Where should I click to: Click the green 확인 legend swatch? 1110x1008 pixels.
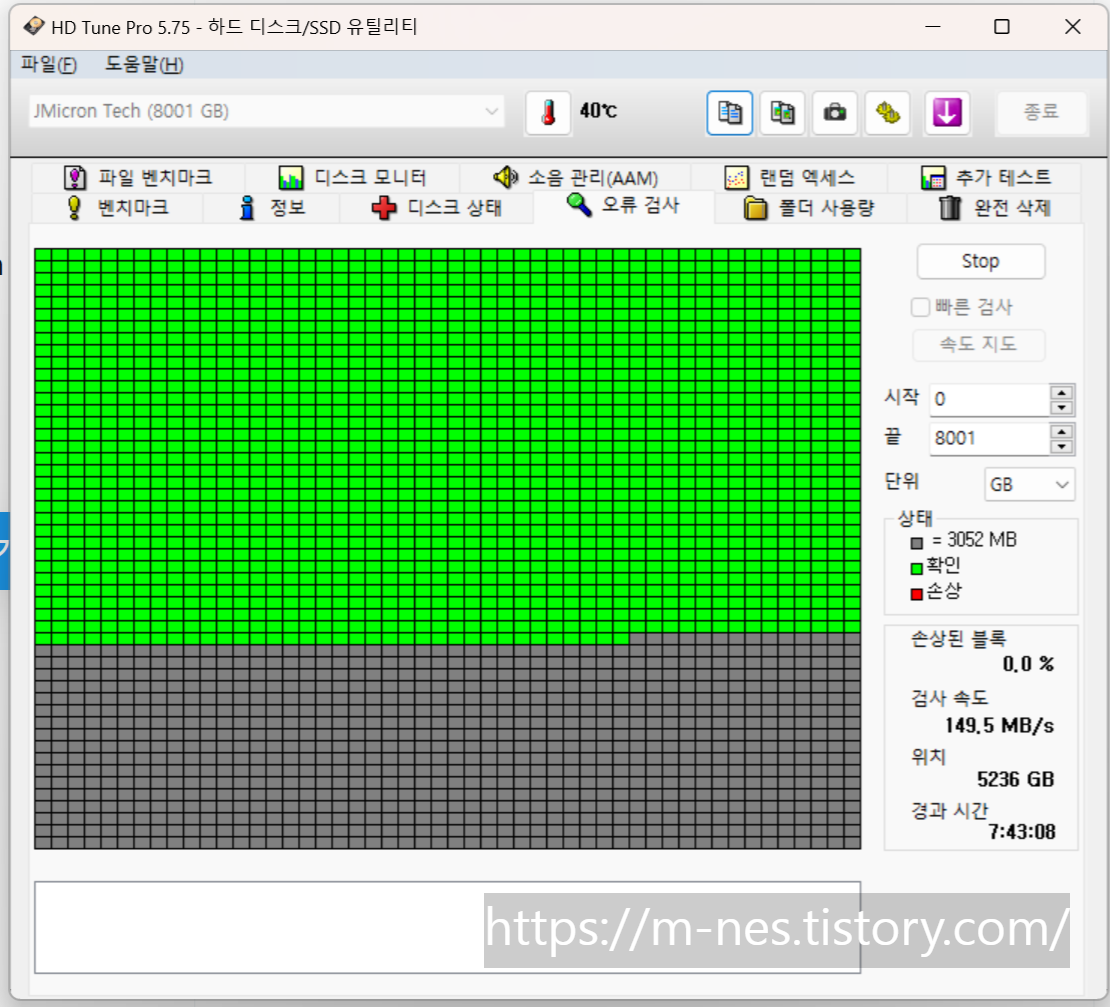pyautogui.click(x=917, y=568)
